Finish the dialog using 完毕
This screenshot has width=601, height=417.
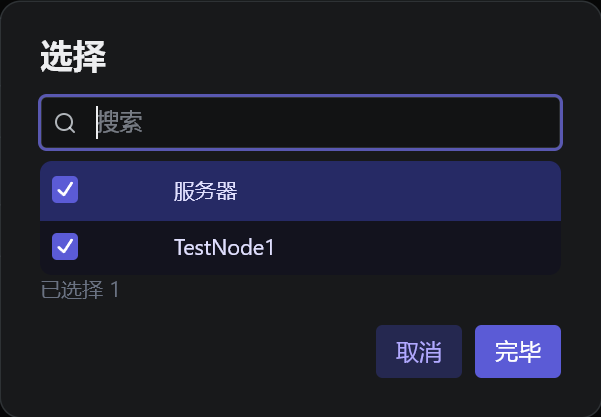click(518, 352)
